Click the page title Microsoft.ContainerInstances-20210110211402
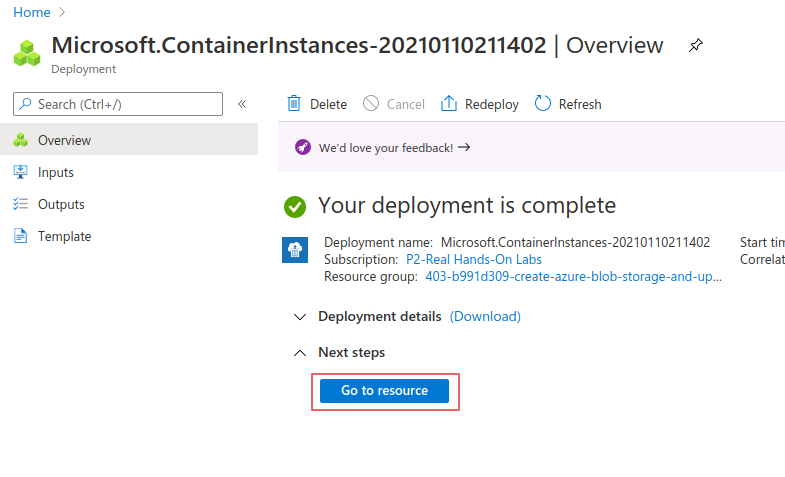Image resolution: width=785 pixels, height=477 pixels. pos(299,45)
